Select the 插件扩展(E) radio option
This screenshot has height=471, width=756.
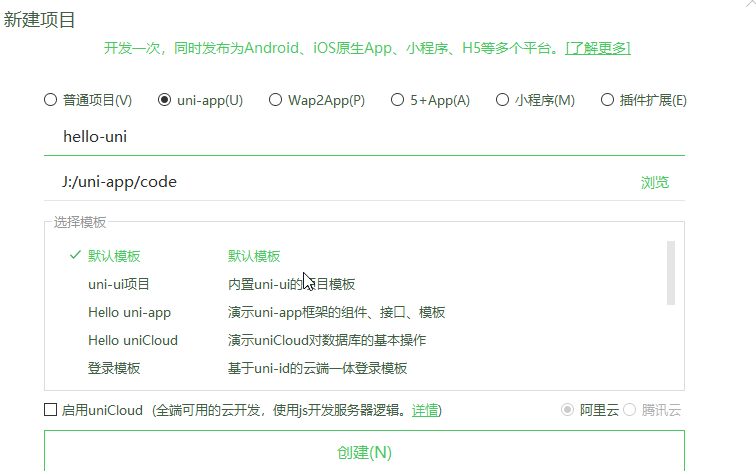click(x=608, y=100)
